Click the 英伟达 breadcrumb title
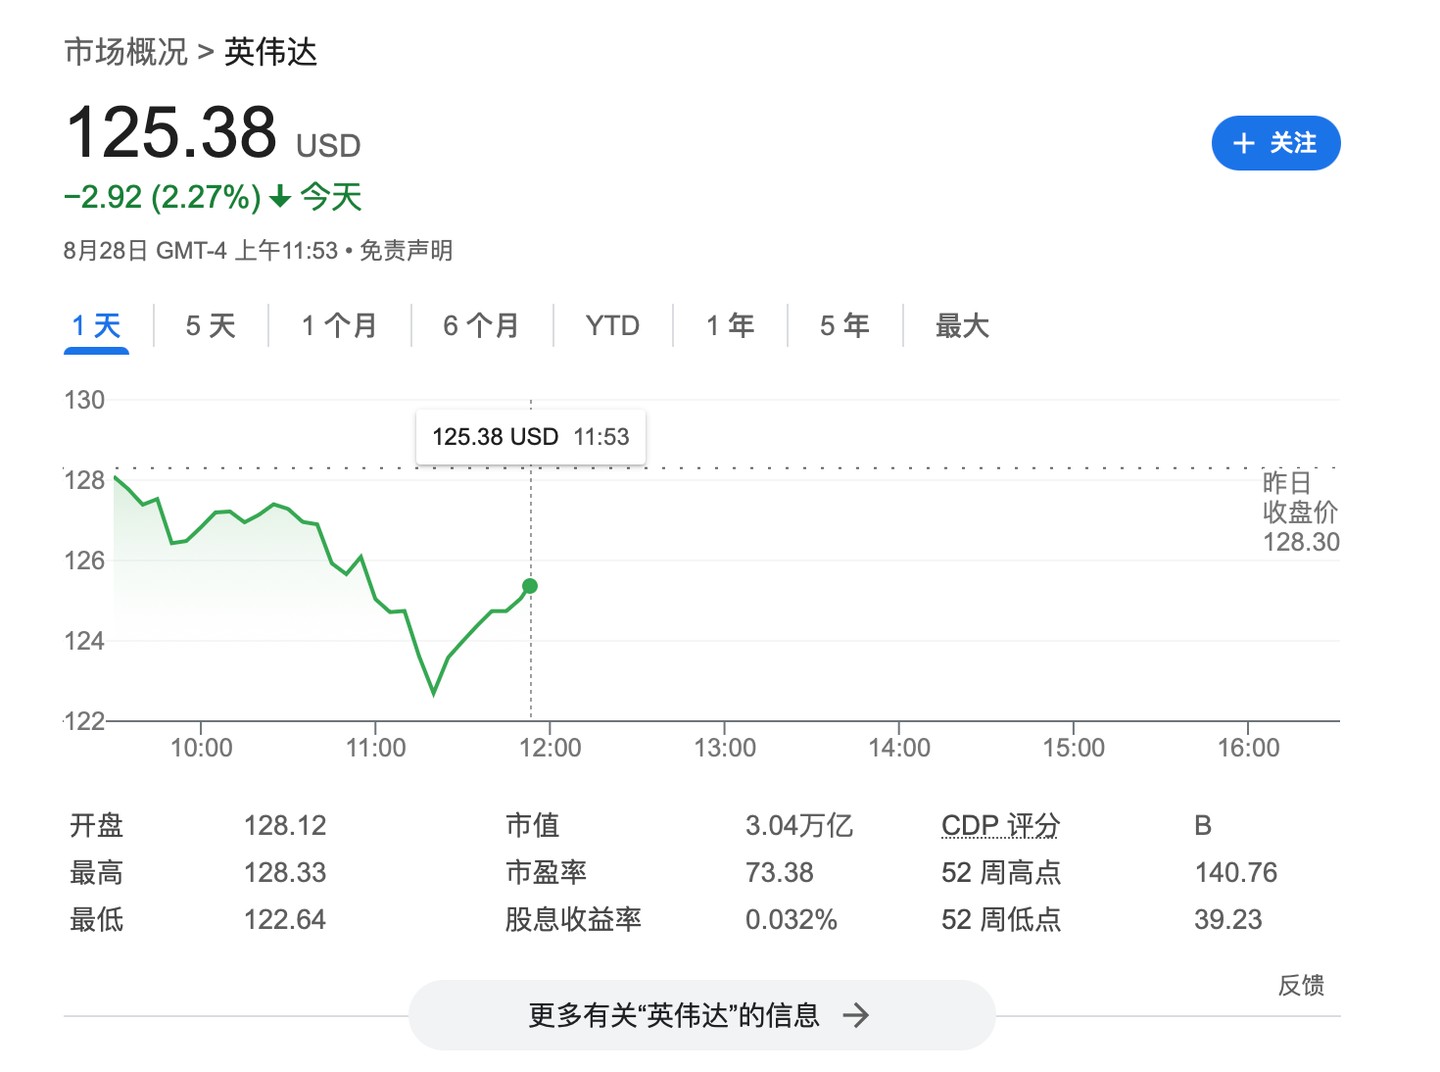The width and height of the screenshot is (1440, 1072). click(x=270, y=52)
